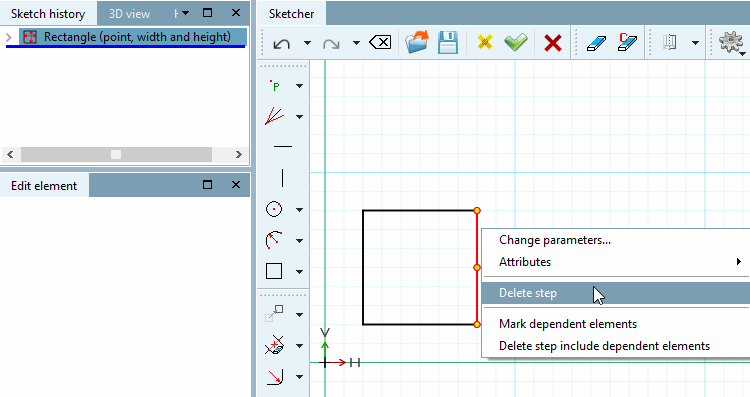
Task: Click the Sketch history horizontal scrollbar thumb
Action: click(116, 154)
